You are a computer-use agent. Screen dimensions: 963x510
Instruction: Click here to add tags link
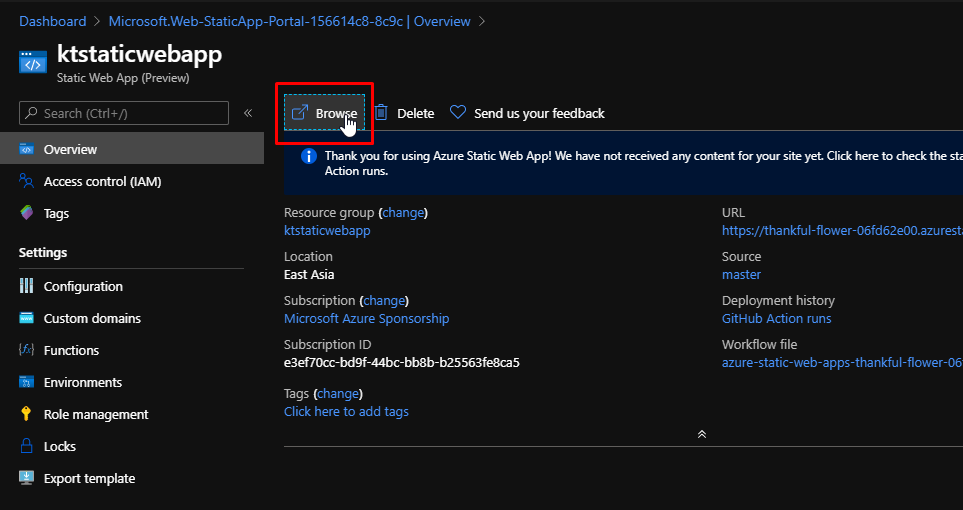pyautogui.click(x=346, y=411)
